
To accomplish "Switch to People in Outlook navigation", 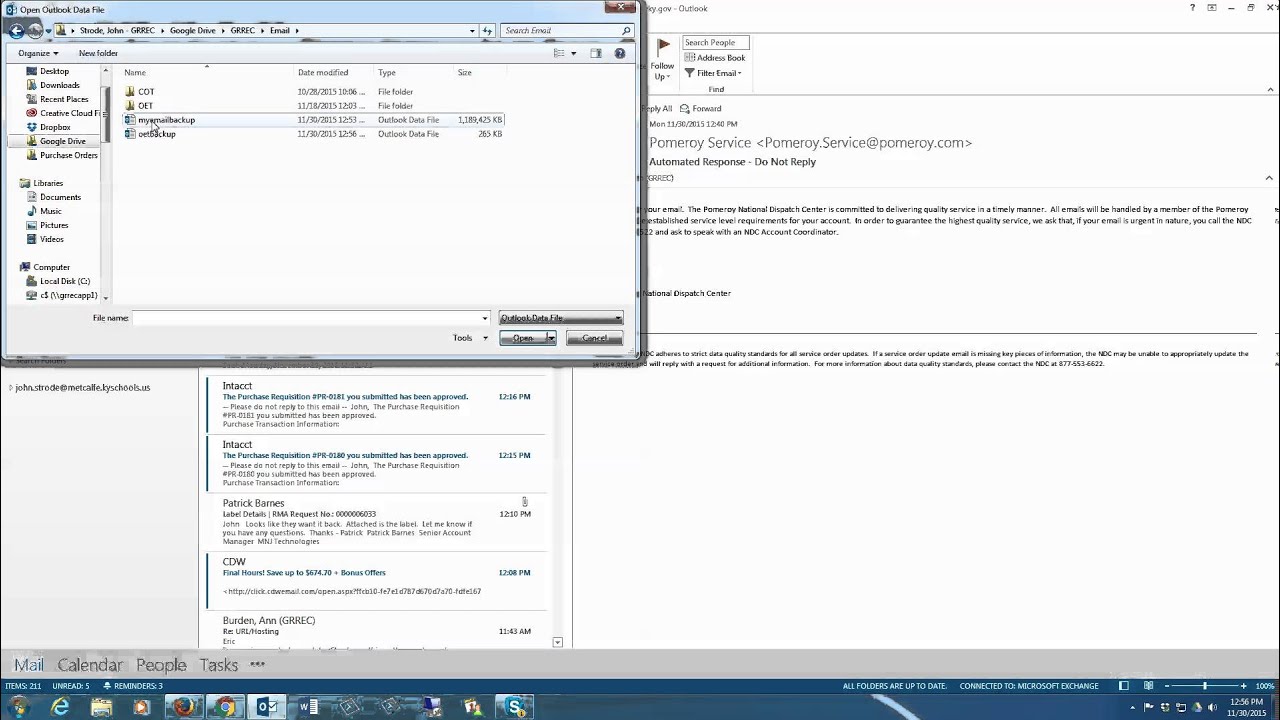I will tap(161, 665).
